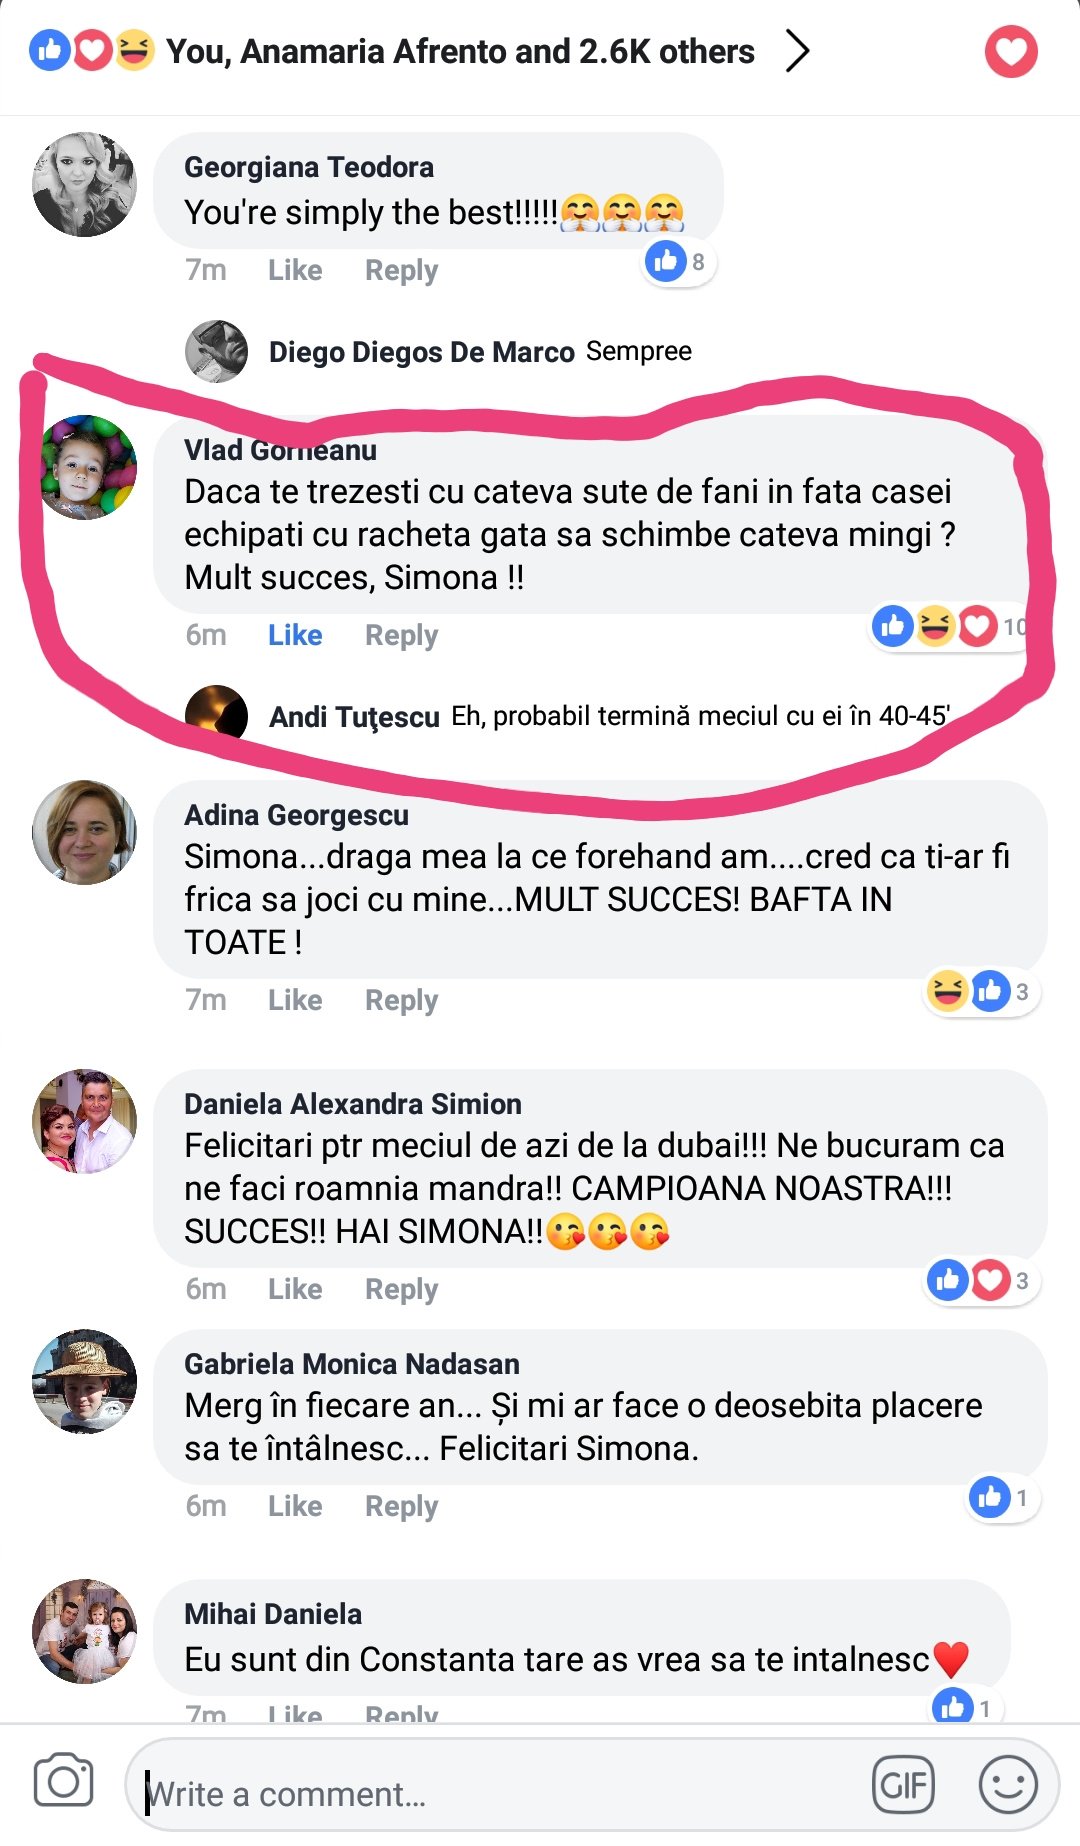Expand Diego Diegos De Marco's reply
Image resolution: width=1080 pixels, height=1846 pixels.
[x=439, y=351]
